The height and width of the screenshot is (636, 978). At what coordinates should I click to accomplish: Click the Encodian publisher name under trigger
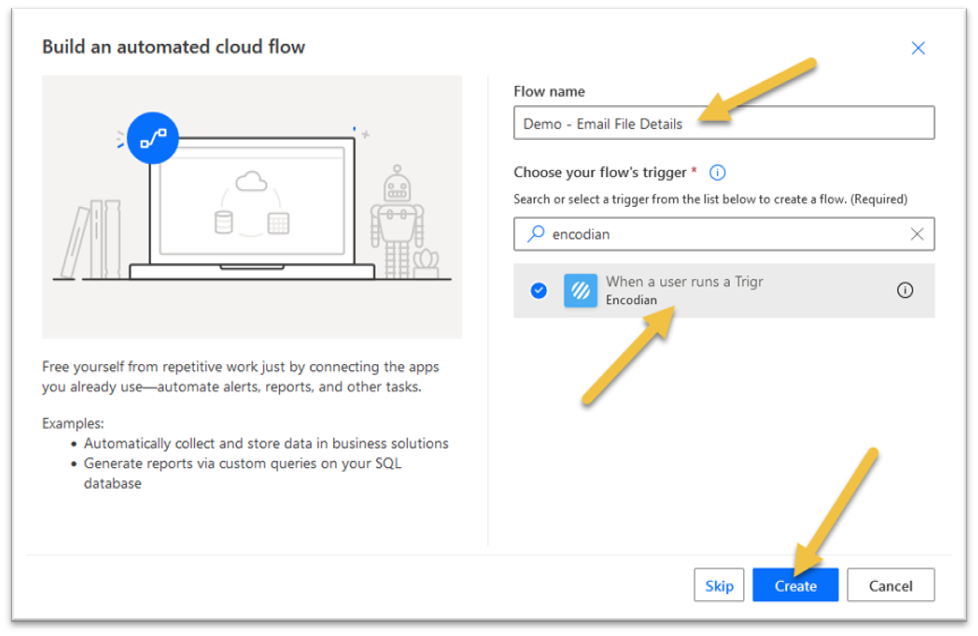631,300
